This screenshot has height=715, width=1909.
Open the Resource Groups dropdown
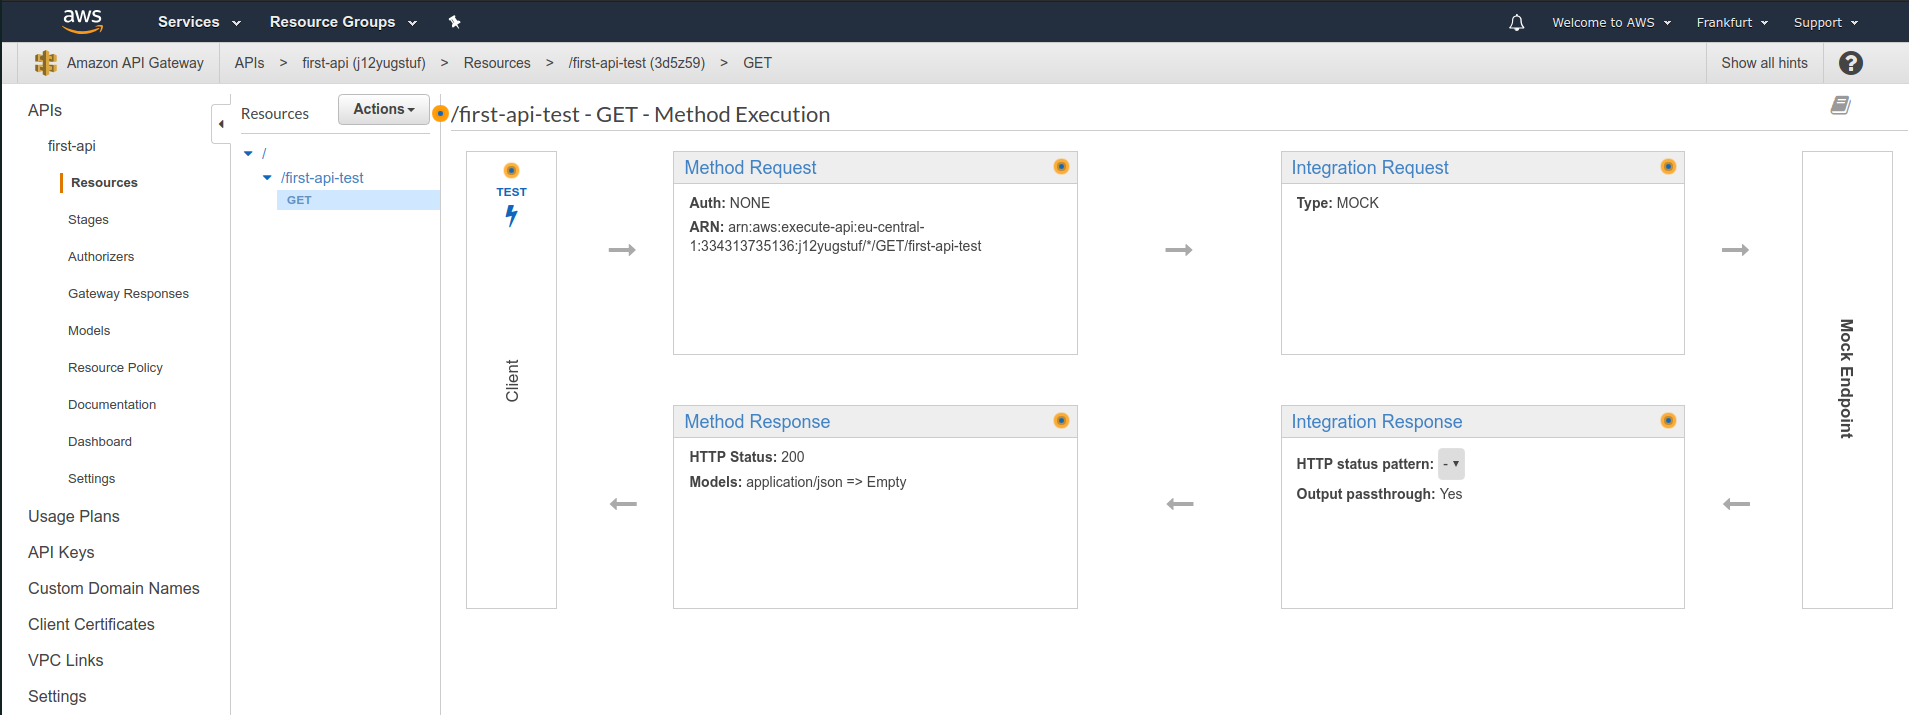[343, 22]
